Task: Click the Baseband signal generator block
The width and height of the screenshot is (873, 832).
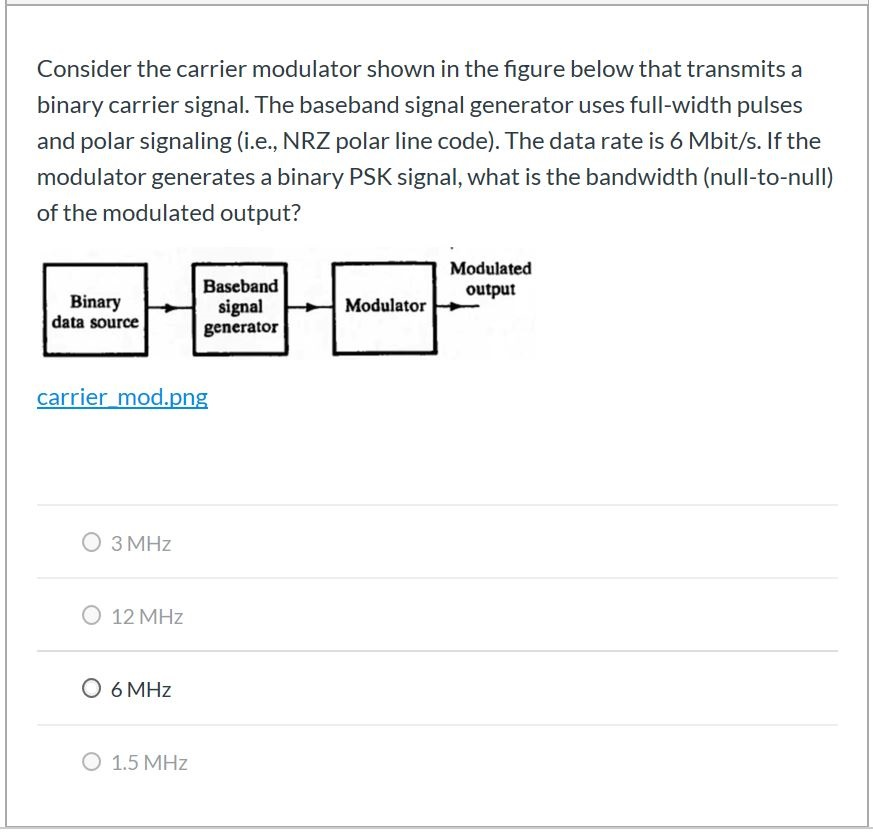Action: tap(239, 307)
